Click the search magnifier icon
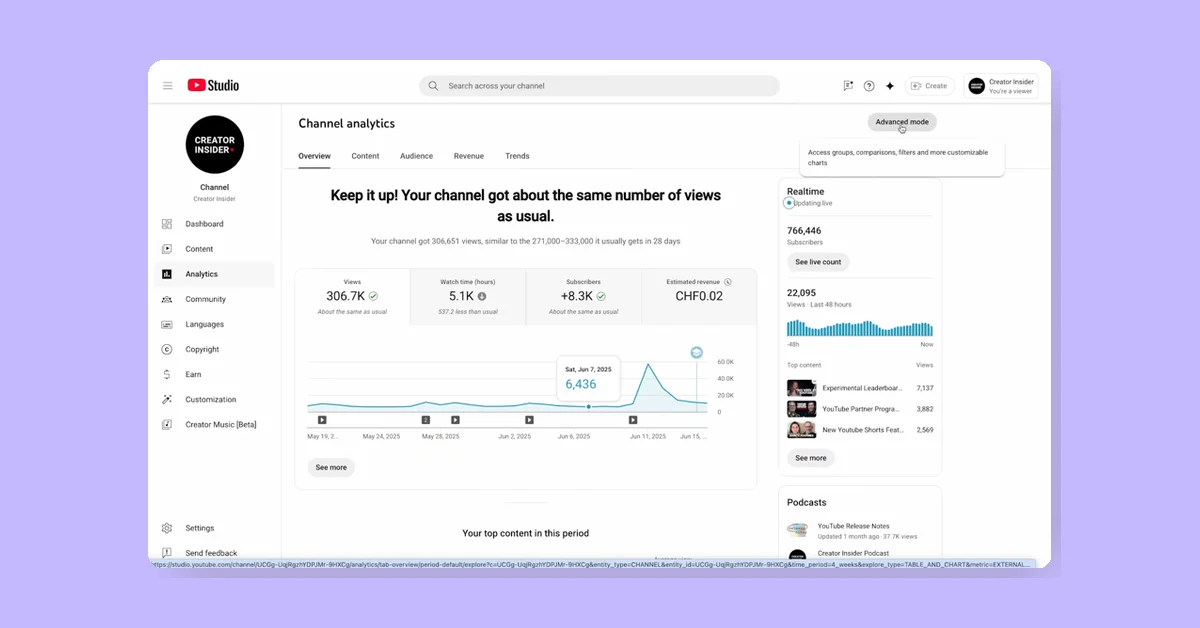 (x=433, y=86)
